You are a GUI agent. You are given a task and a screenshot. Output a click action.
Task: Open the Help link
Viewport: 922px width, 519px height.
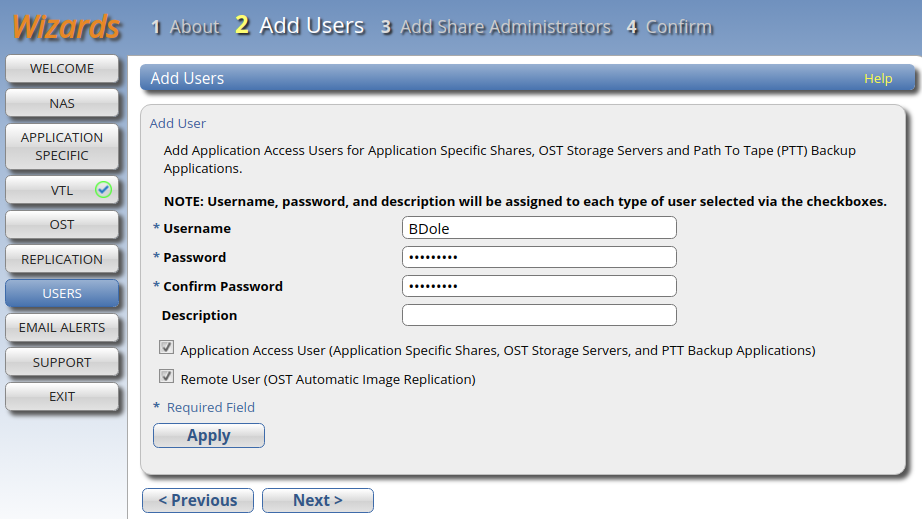tap(878, 78)
